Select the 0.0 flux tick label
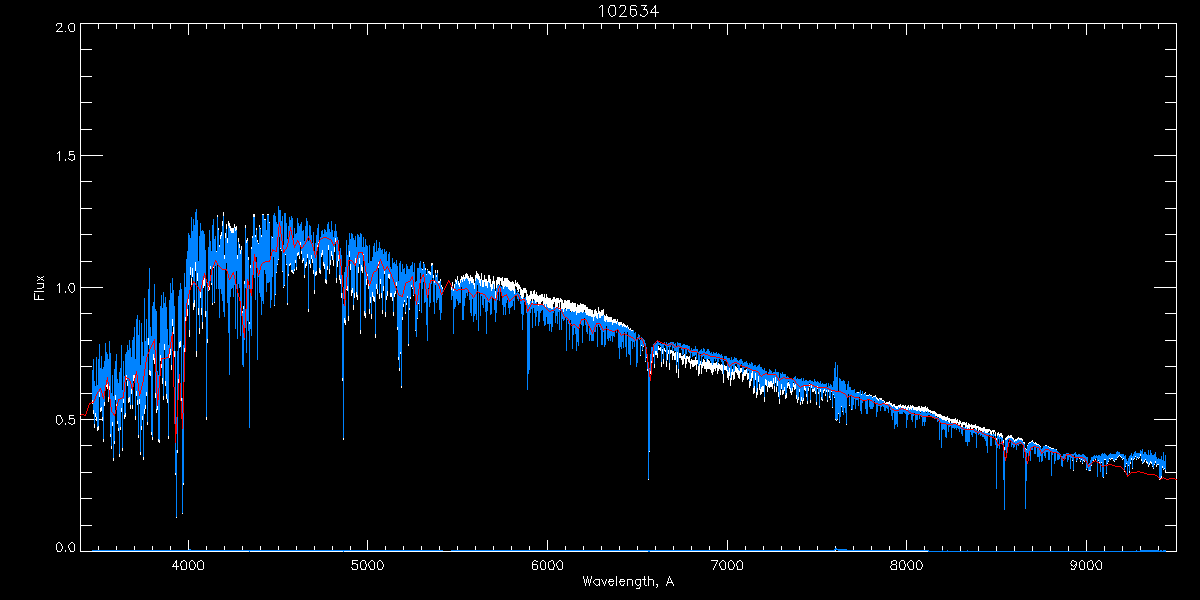This screenshot has width=1200, height=600. click(x=64, y=547)
